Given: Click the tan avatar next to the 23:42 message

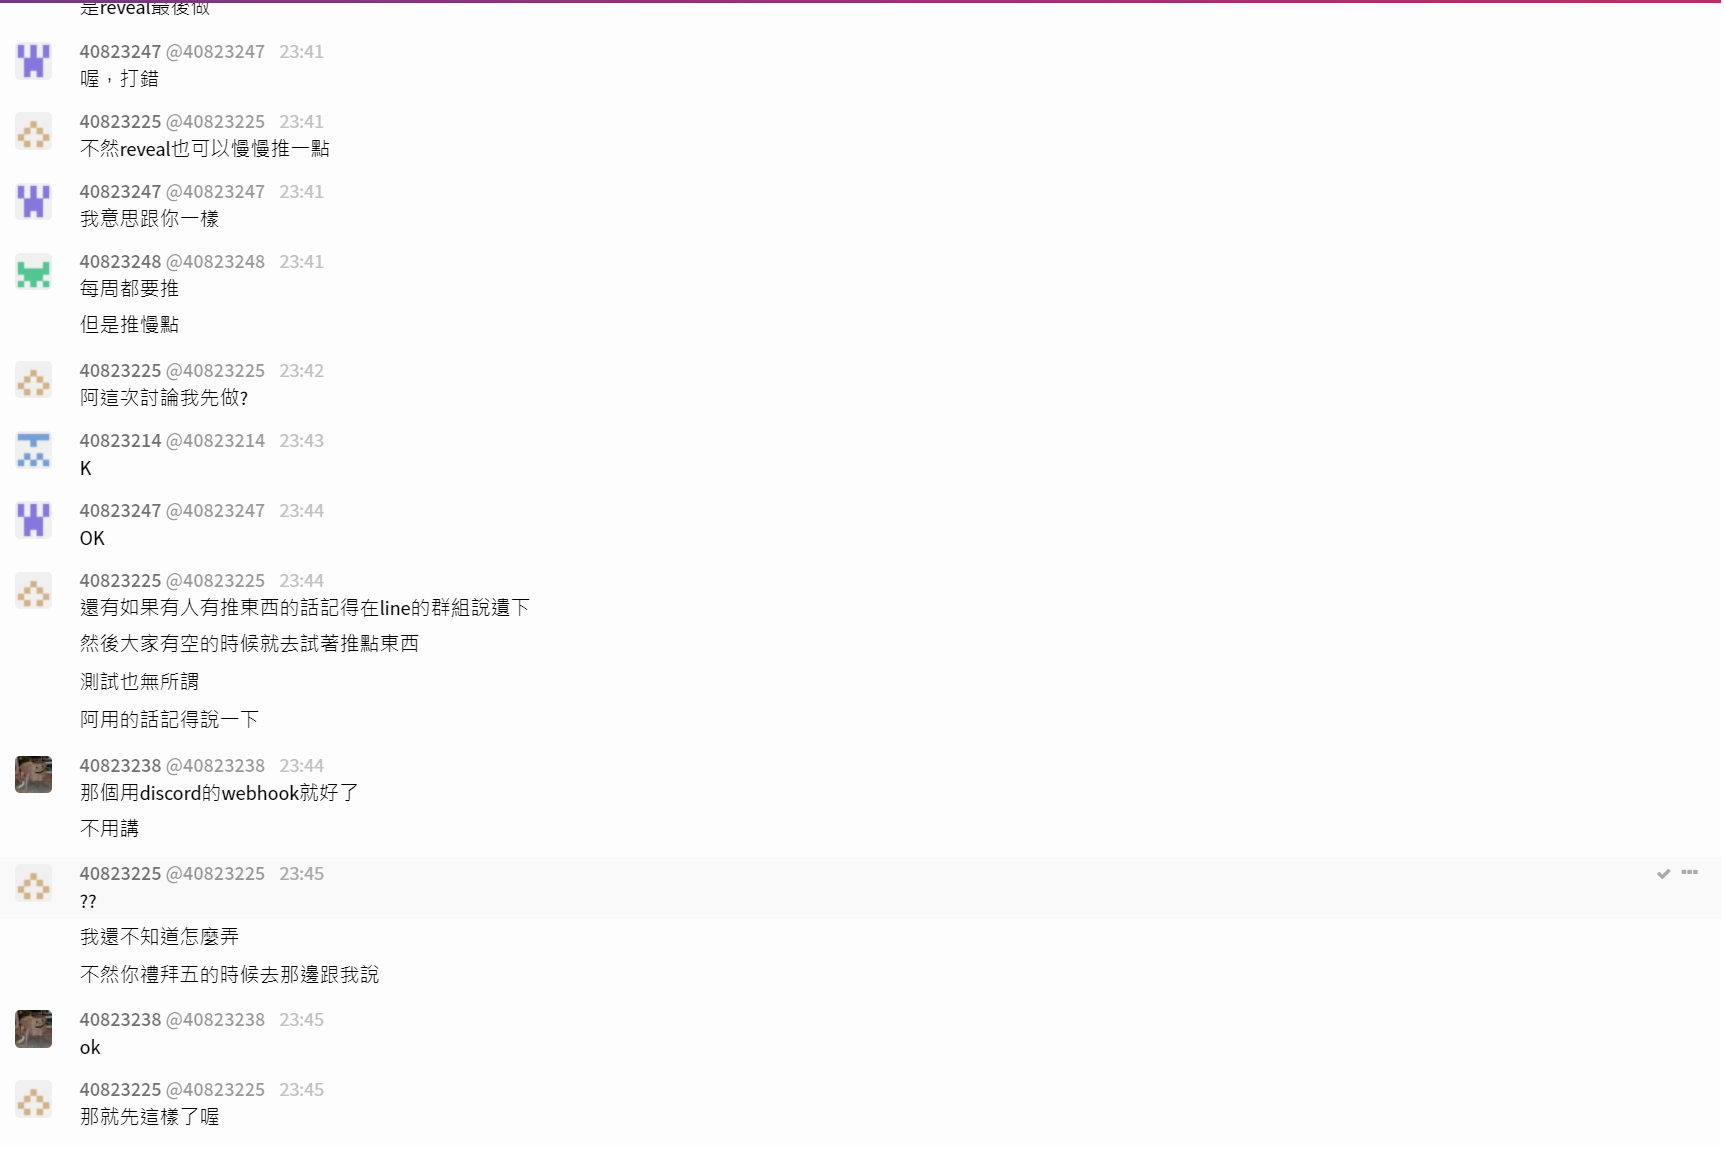Looking at the screenshot, I should pyautogui.click(x=33, y=381).
